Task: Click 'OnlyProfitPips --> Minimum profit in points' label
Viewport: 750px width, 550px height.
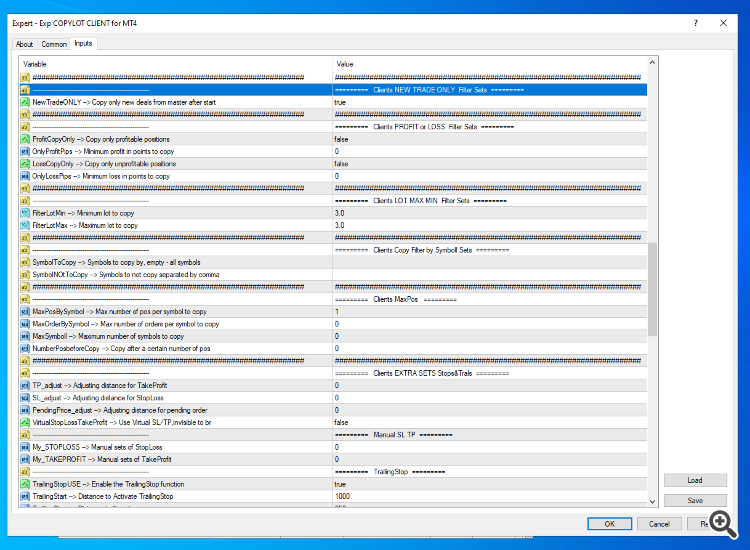Action: (x=103, y=152)
